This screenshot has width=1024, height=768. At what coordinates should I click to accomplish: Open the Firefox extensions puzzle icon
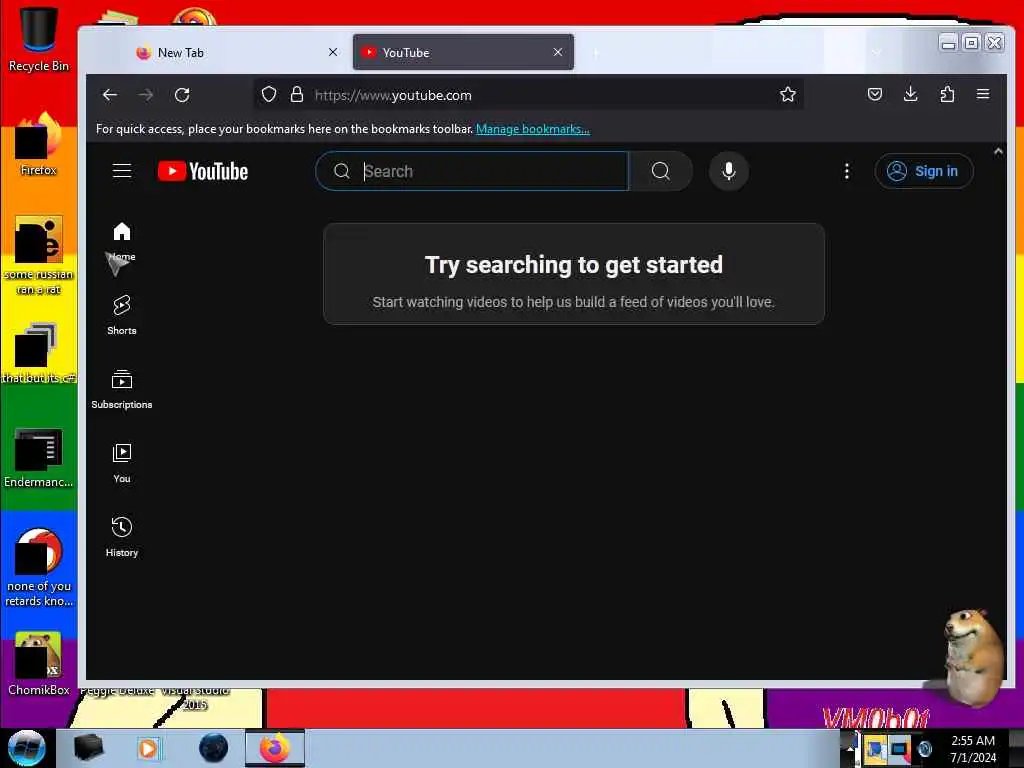[x=947, y=95]
